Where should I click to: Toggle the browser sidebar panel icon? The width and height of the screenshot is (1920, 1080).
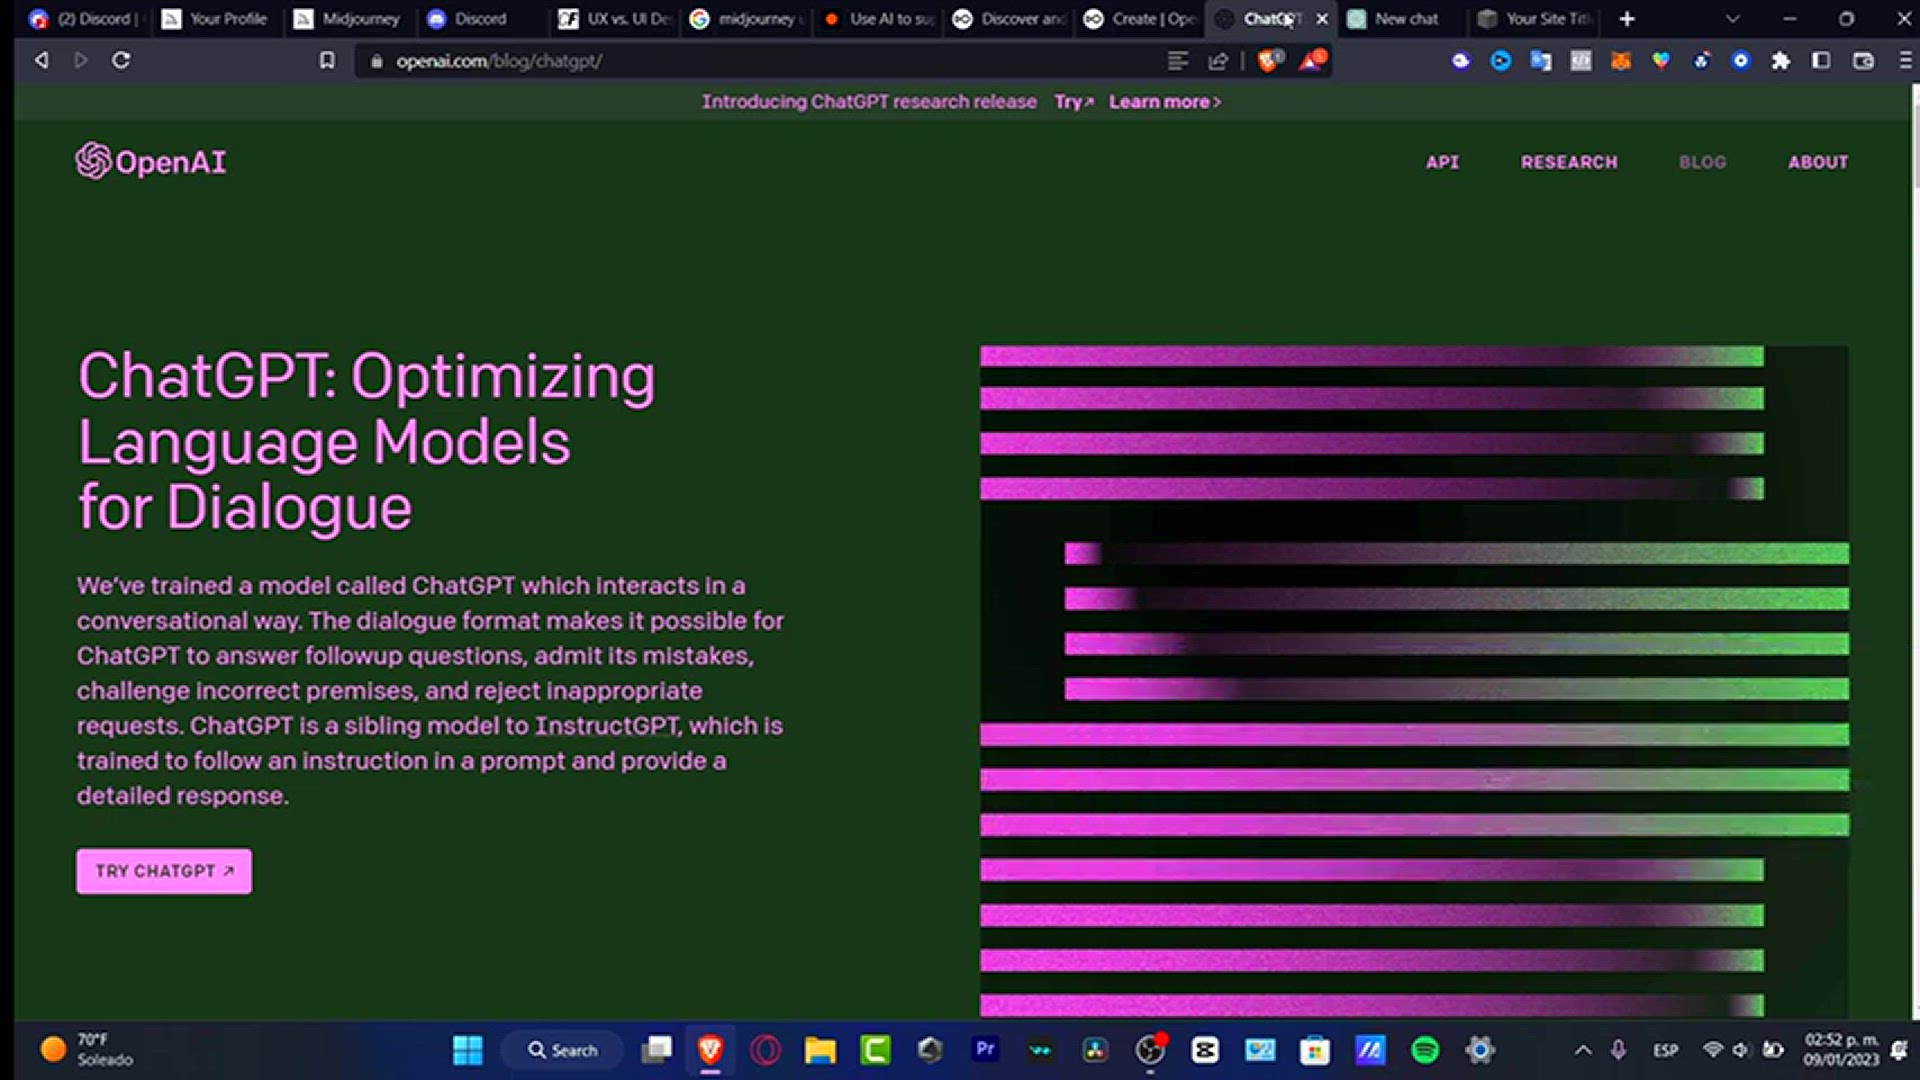coord(1821,61)
